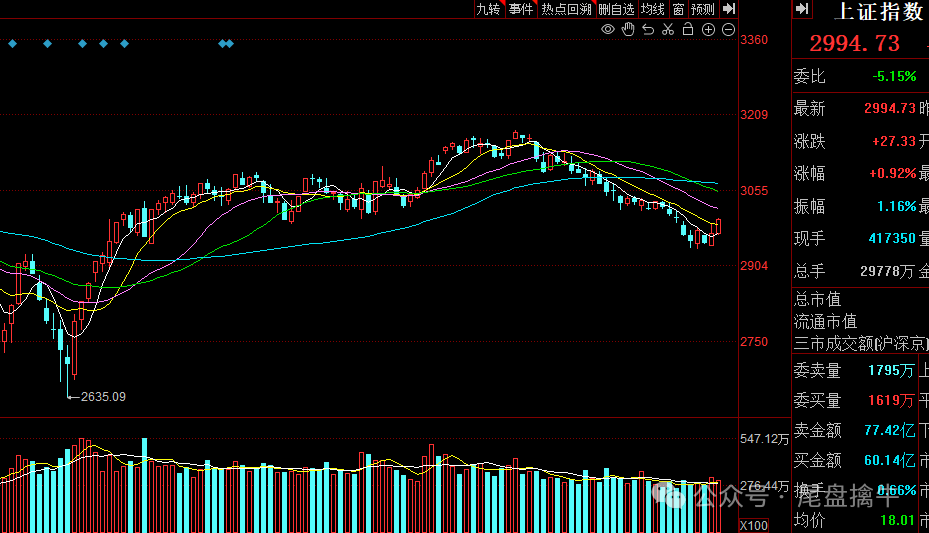Click the 现手 value 417350
The image size is (929, 533).
click(892, 239)
